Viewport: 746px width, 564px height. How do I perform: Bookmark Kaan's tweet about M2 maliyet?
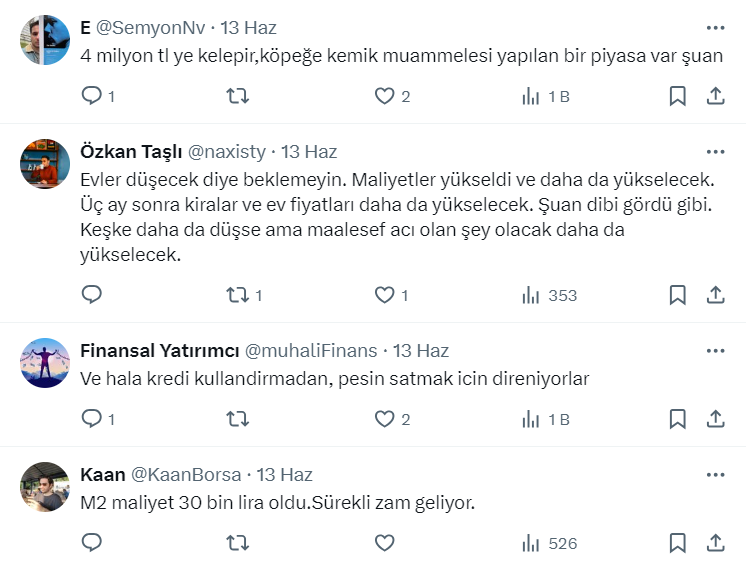coord(677,543)
